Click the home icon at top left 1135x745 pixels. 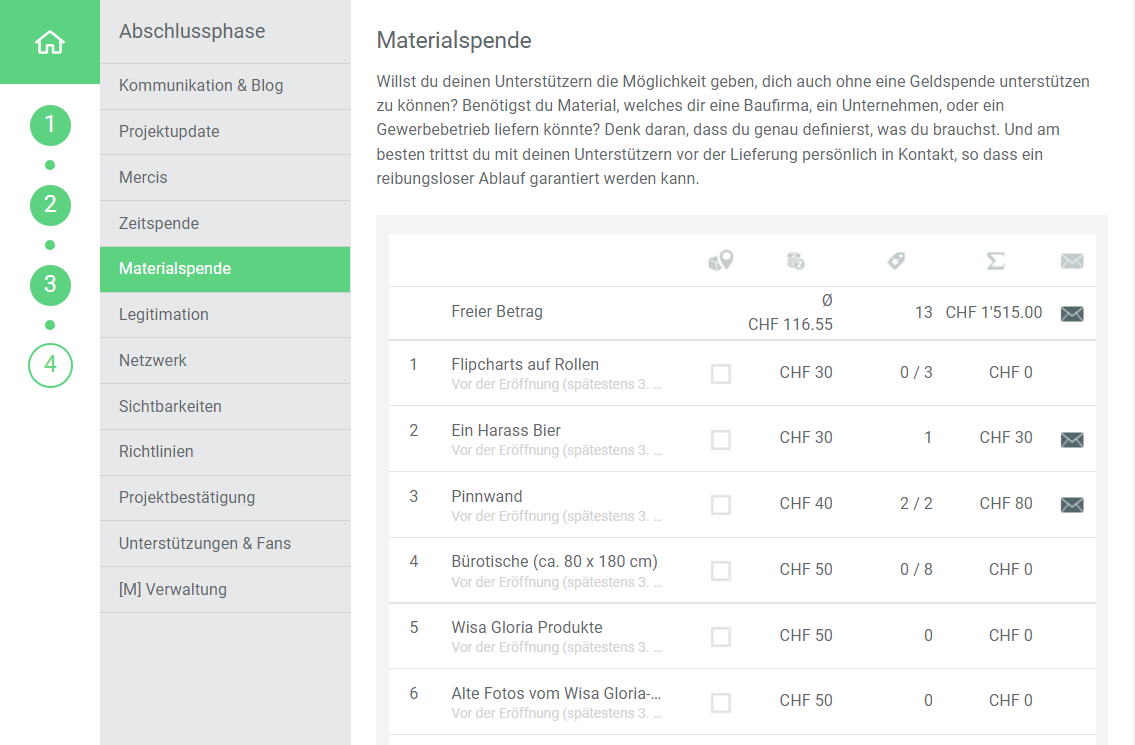[x=49, y=43]
